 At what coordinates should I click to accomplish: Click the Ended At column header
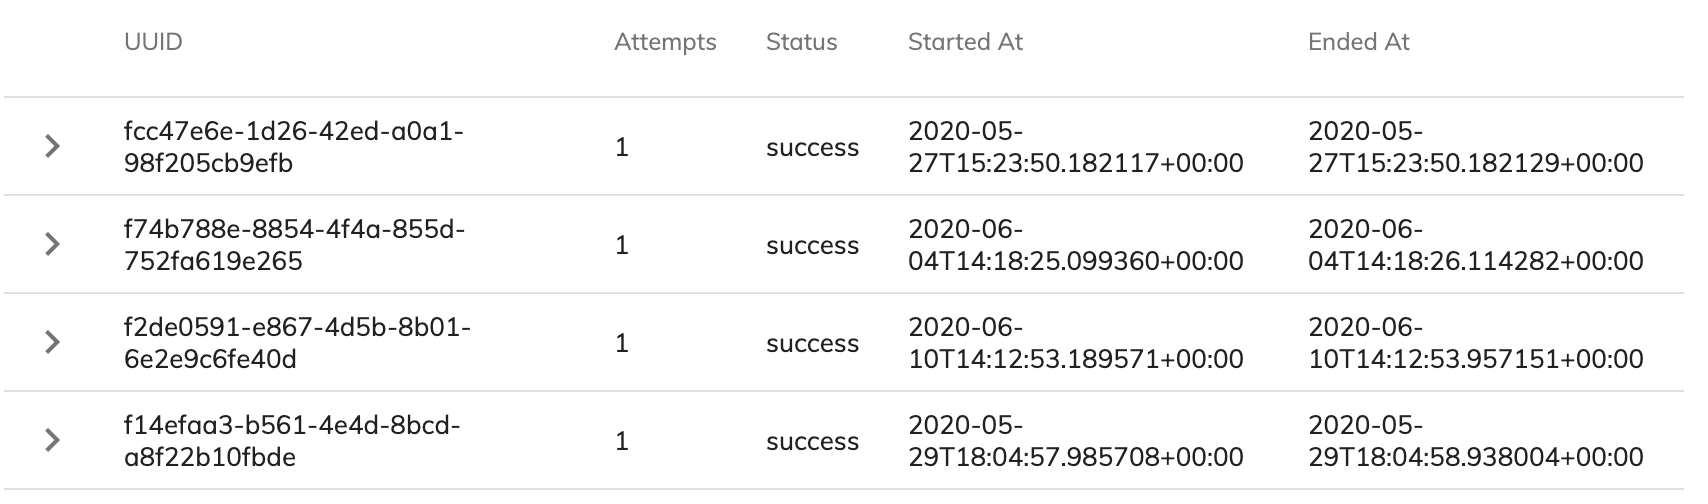(x=1358, y=42)
